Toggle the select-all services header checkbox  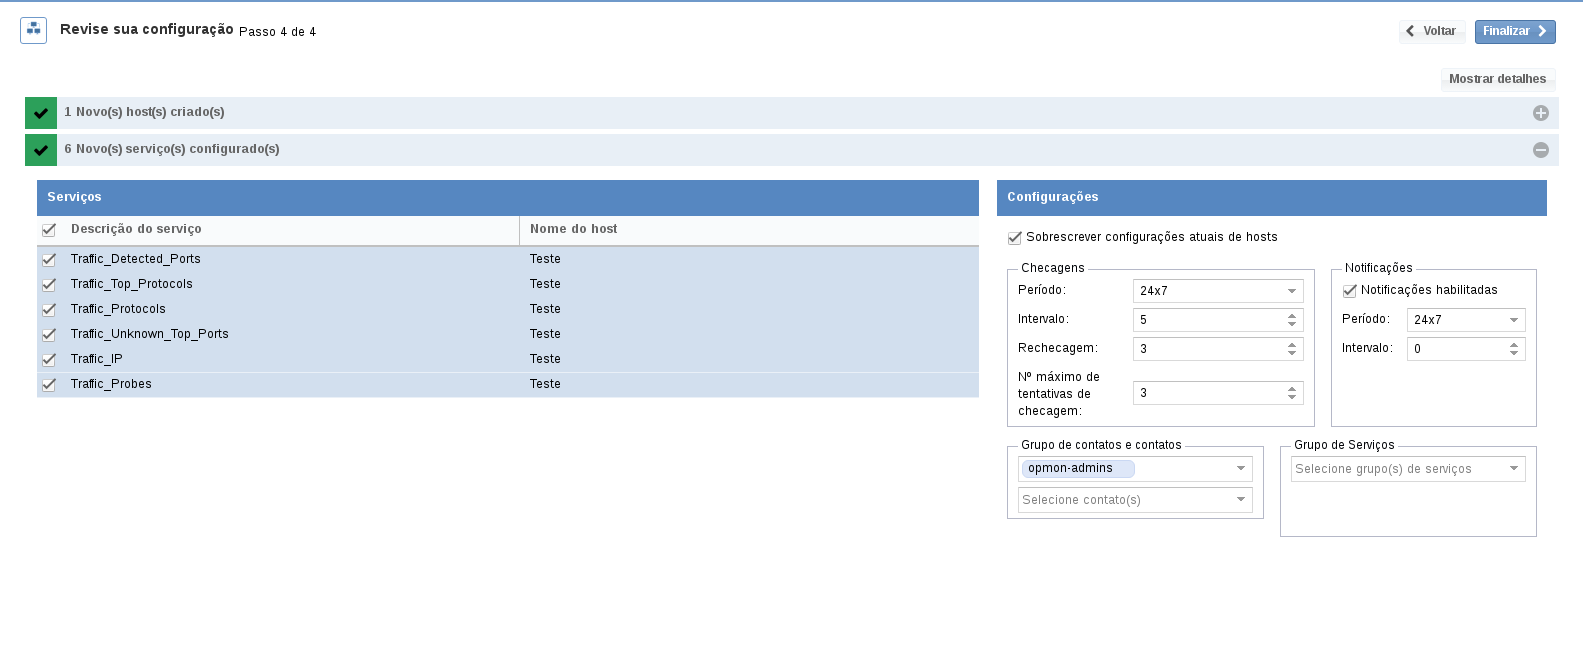[x=49, y=230]
